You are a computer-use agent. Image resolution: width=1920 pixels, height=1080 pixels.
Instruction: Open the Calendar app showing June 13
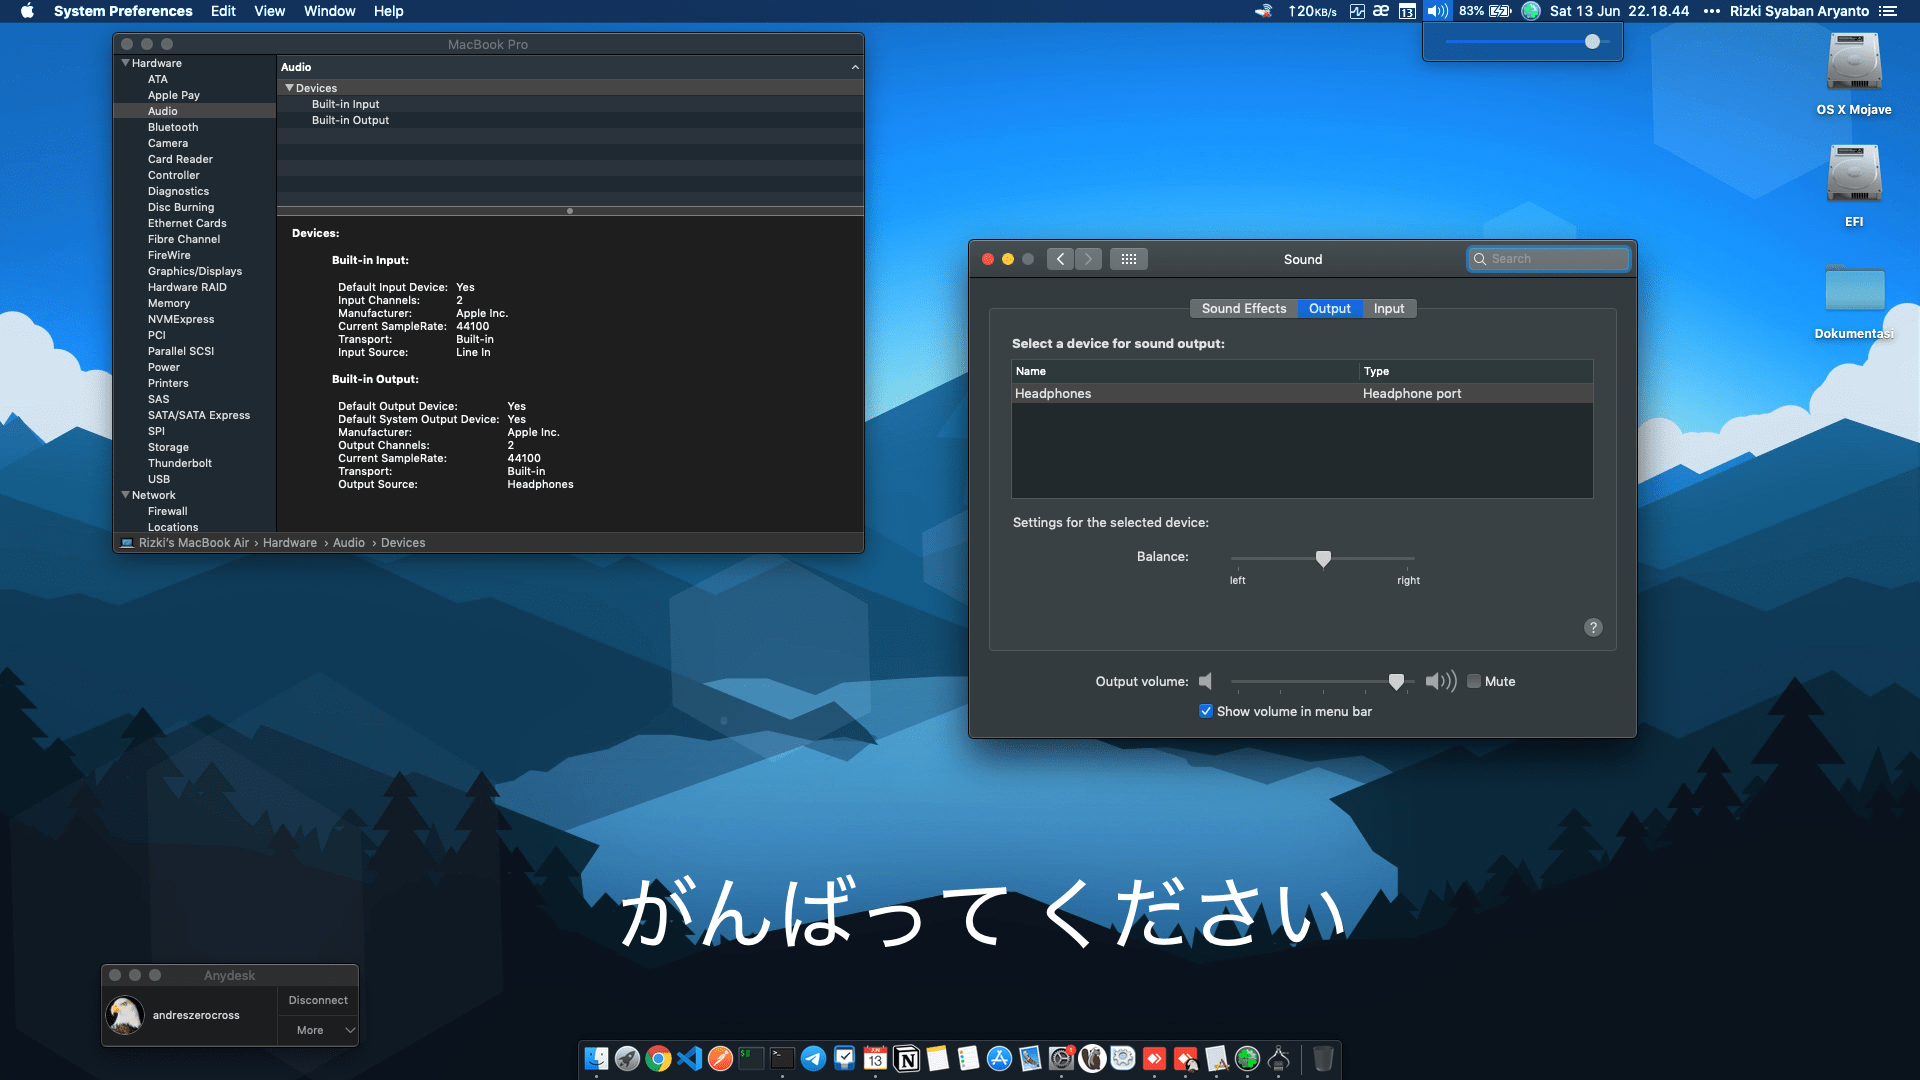coord(876,1058)
